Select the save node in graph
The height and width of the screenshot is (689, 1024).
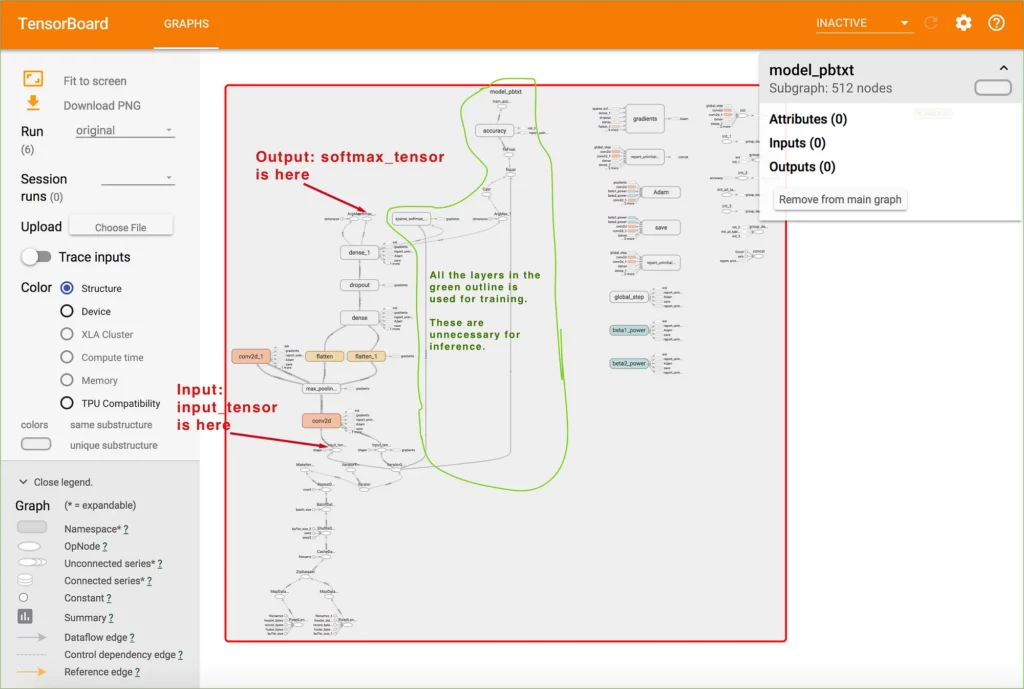pyautogui.click(x=661, y=227)
